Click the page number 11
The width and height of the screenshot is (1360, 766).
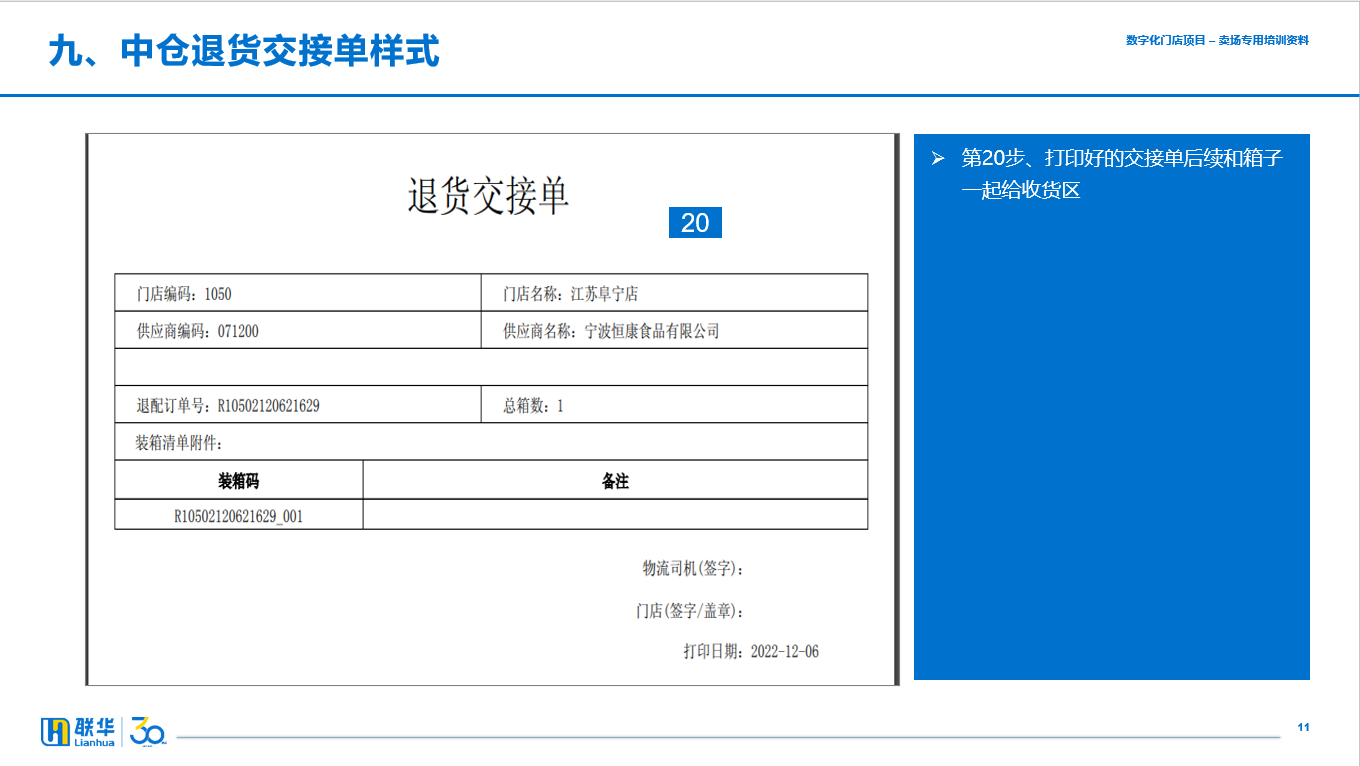tap(1303, 727)
